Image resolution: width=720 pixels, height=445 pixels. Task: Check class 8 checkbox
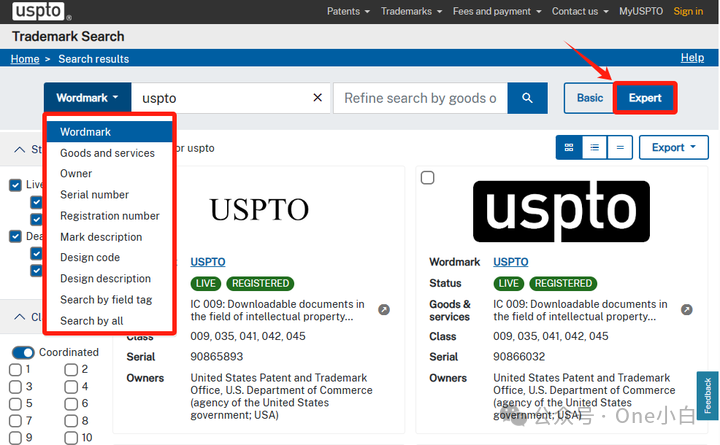[71, 421]
